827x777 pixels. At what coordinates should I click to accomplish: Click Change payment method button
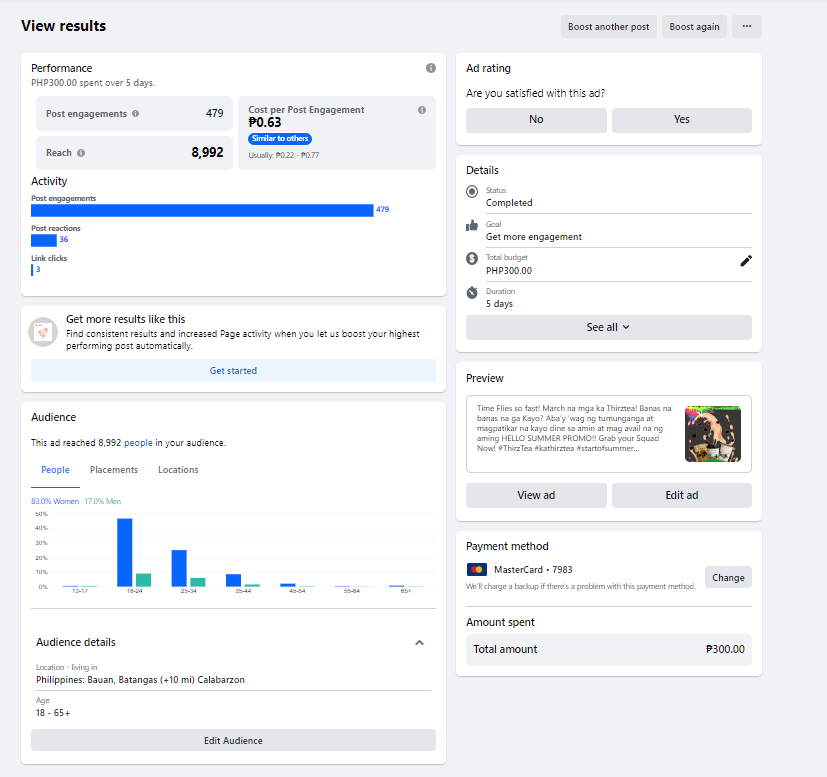728,578
